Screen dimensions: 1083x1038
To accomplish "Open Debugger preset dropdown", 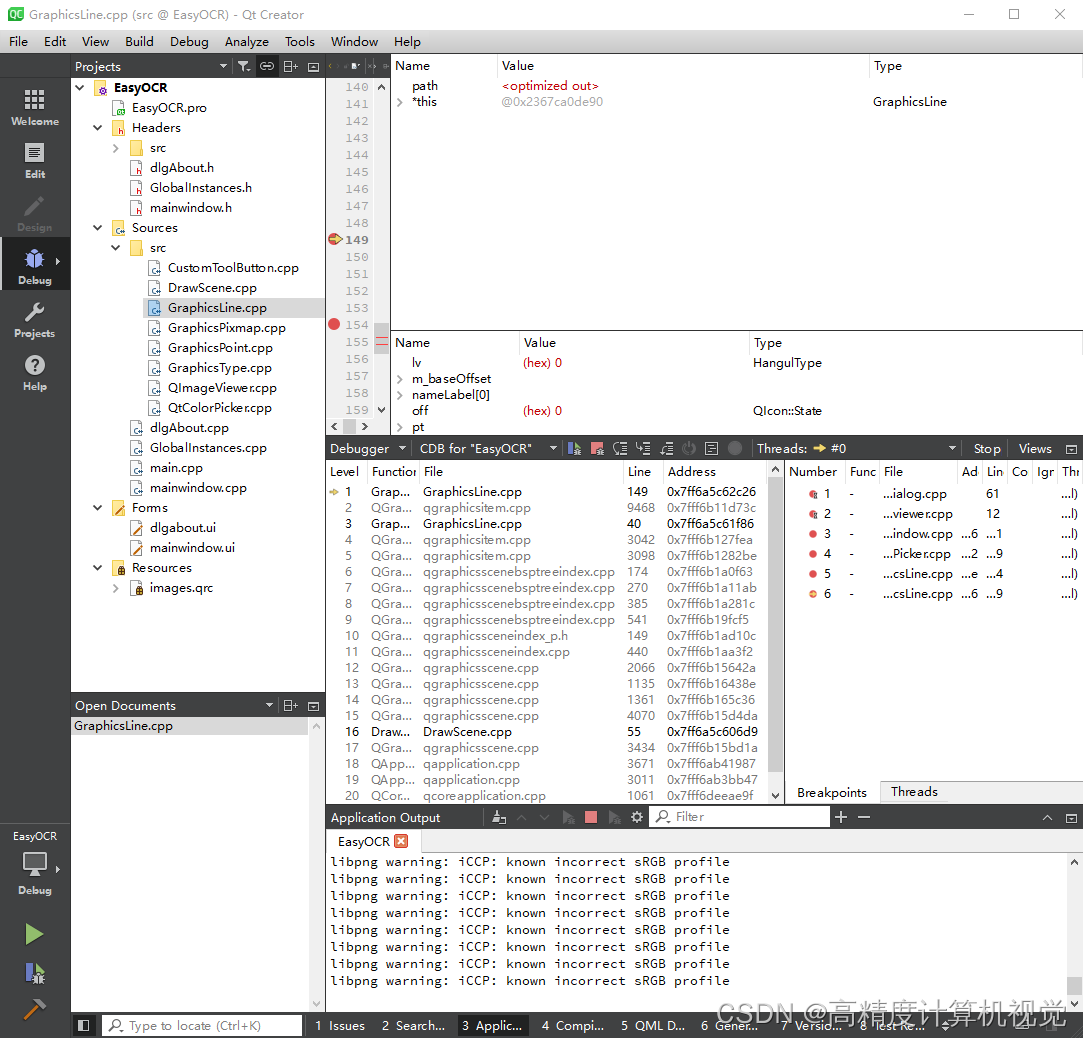I will tap(368, 448).
